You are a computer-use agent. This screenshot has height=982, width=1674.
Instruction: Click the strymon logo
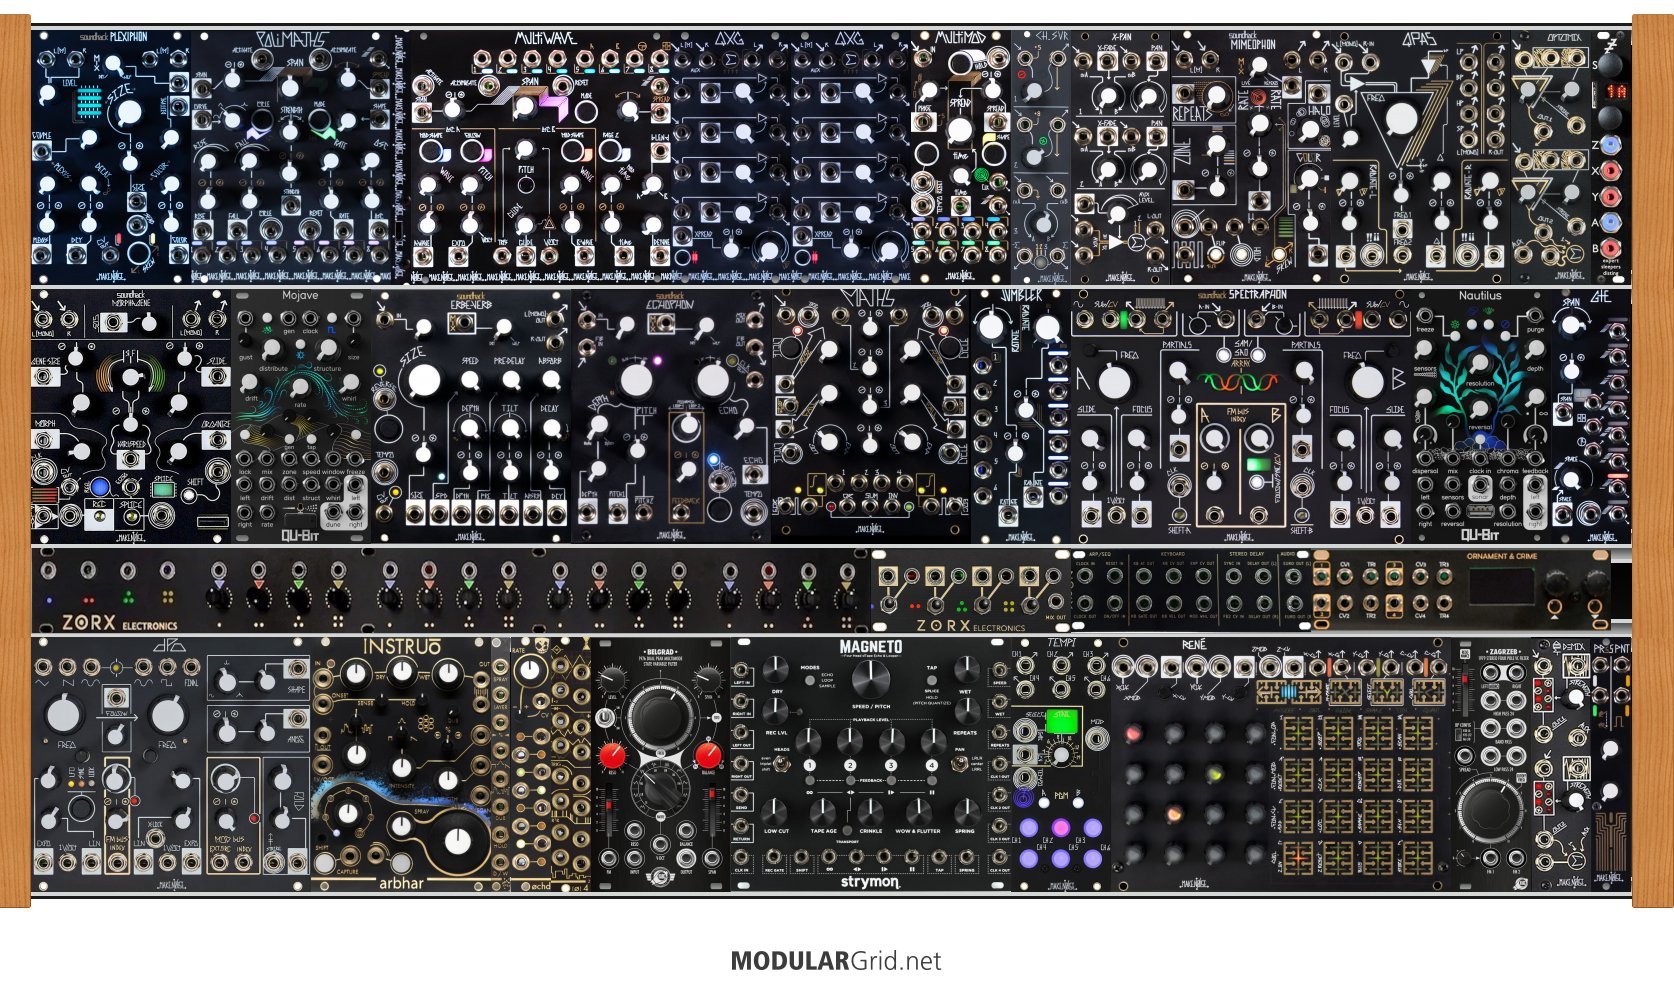pos(870,882)
